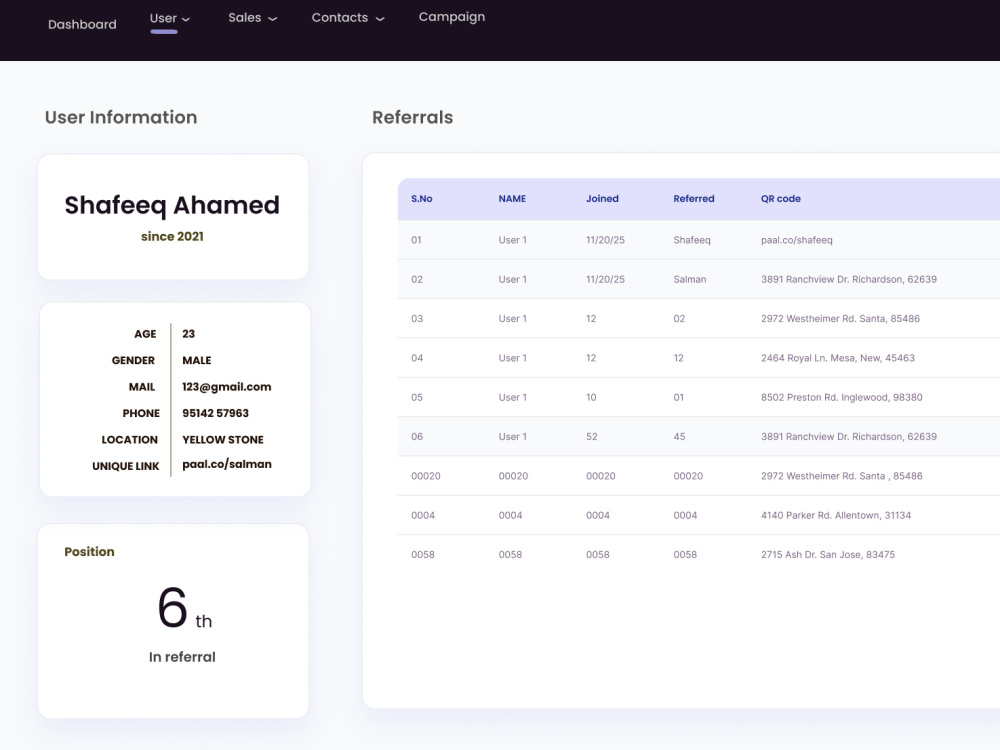Click Shafeeq in the Referred column
The width and height of the screenshot is (1000, 750).
pyautogui.click(x=692, y=240)
